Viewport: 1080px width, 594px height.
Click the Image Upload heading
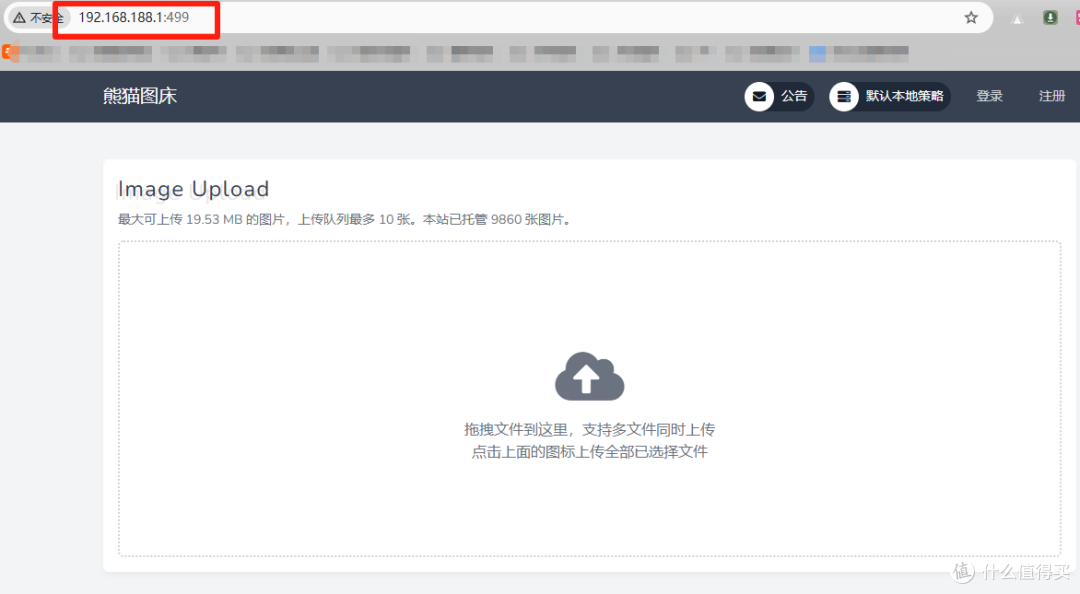point(194,189)
